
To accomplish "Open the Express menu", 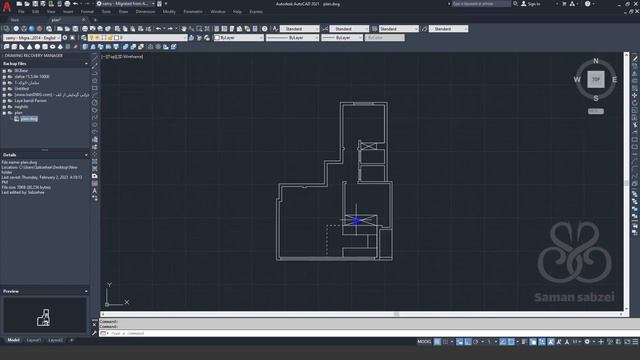I will 256,12.
